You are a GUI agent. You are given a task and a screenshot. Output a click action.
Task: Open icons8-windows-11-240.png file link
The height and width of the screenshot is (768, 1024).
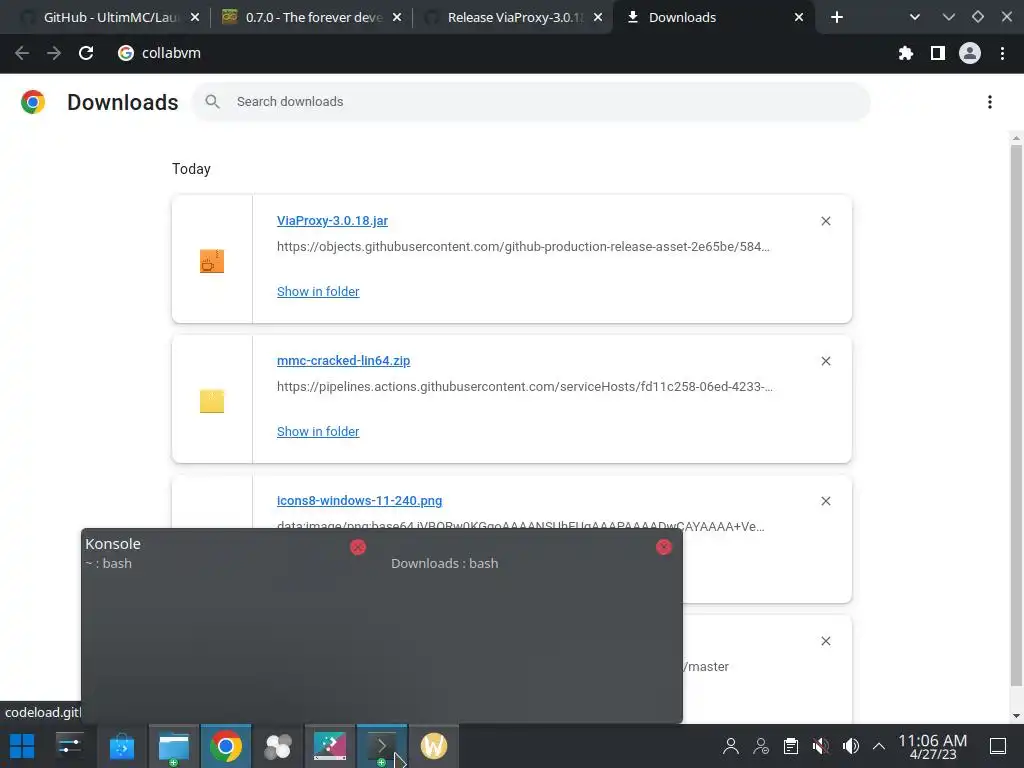[x=359, y=500]
